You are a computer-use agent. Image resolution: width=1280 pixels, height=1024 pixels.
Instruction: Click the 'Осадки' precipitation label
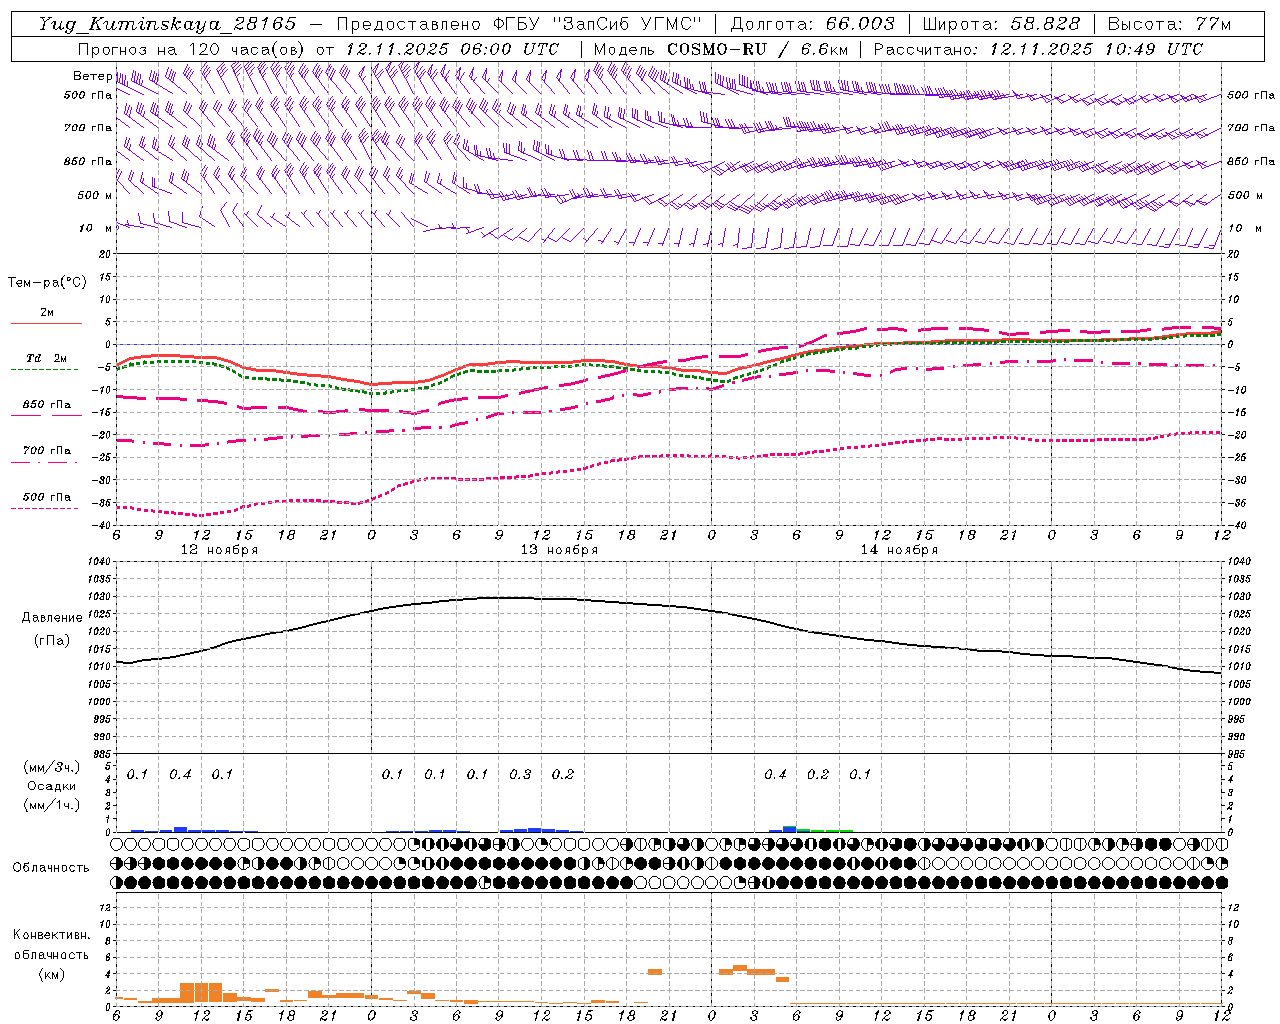click(52, 786)
